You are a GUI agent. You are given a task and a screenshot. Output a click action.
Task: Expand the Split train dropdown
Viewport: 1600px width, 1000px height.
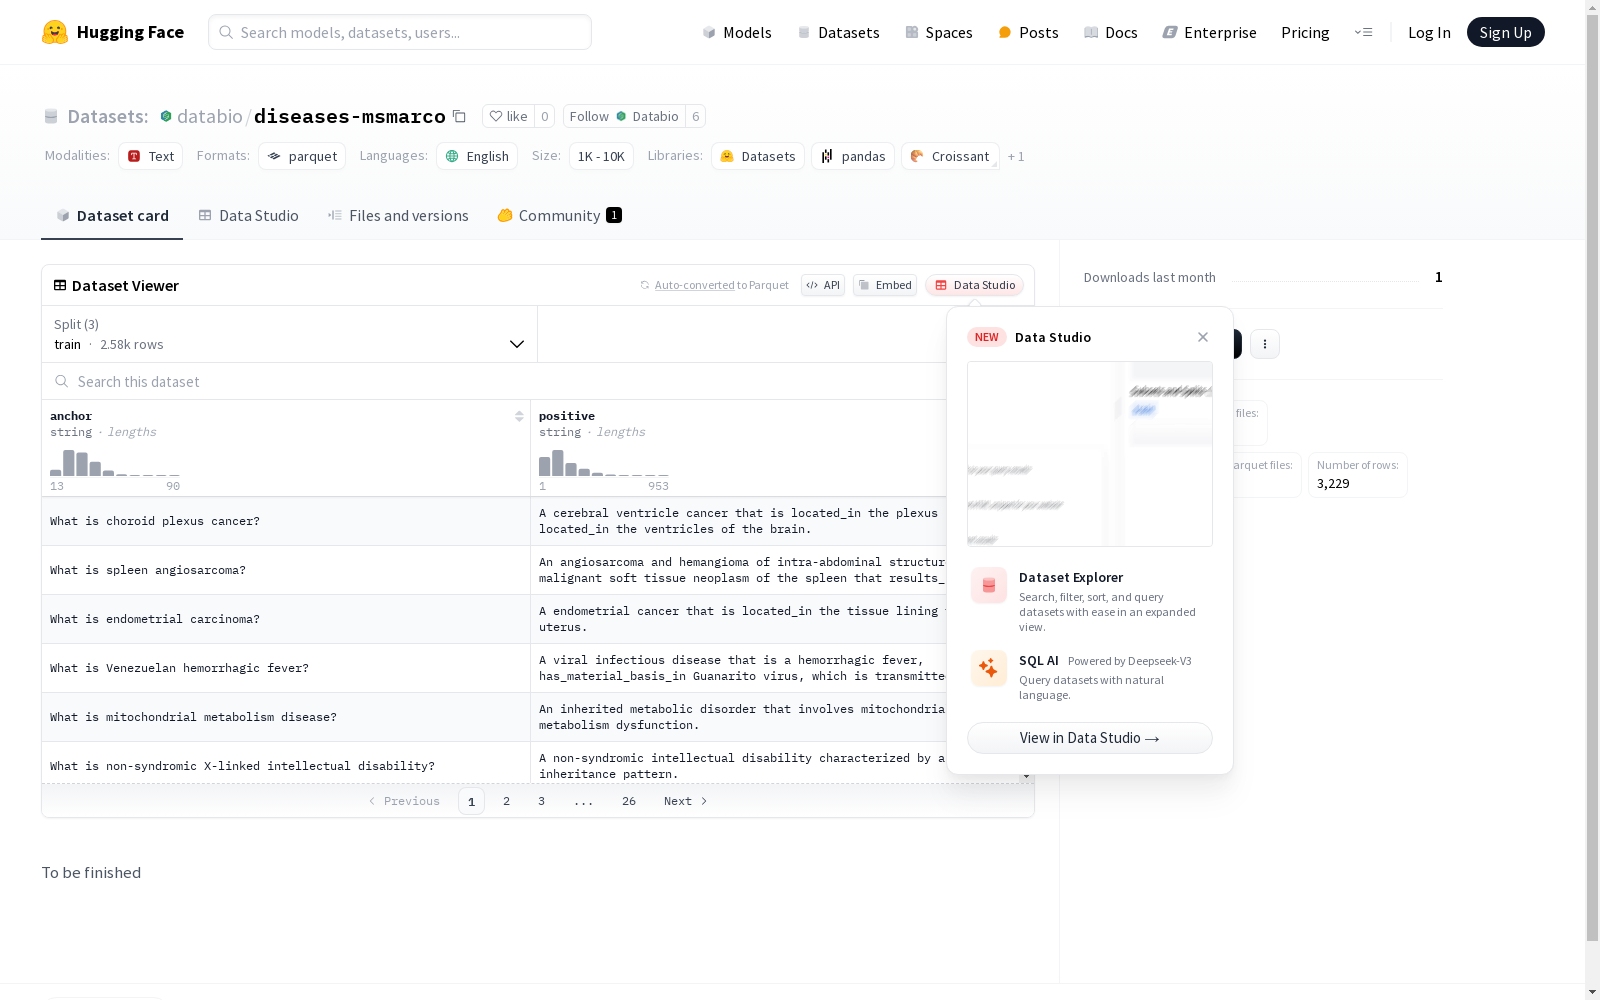pos(290,334)
